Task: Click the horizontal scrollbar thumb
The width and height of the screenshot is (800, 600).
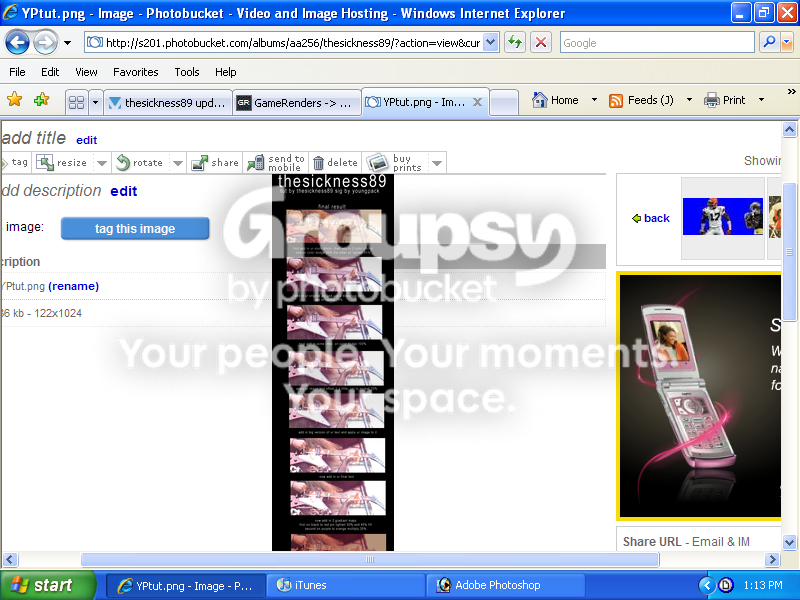Action: click(x=370, y=560)
